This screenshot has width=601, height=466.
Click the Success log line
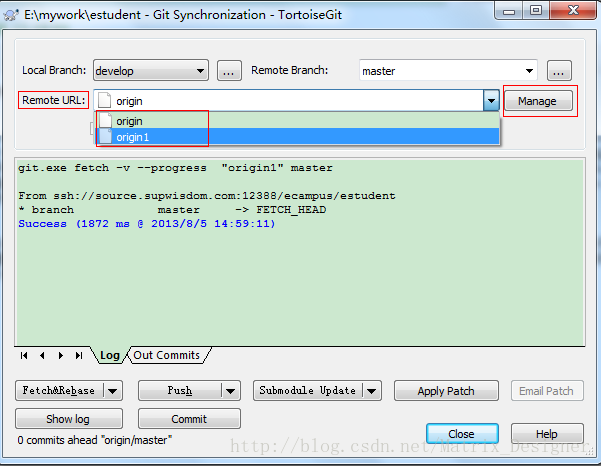coord(146,224)
